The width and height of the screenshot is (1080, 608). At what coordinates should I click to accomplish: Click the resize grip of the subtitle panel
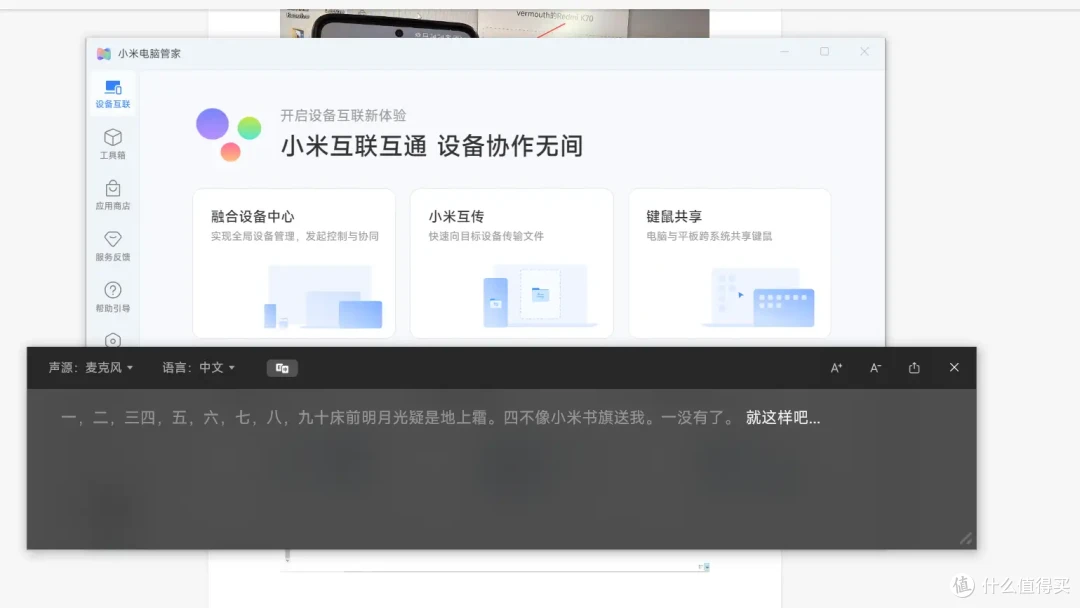(966, 538)
